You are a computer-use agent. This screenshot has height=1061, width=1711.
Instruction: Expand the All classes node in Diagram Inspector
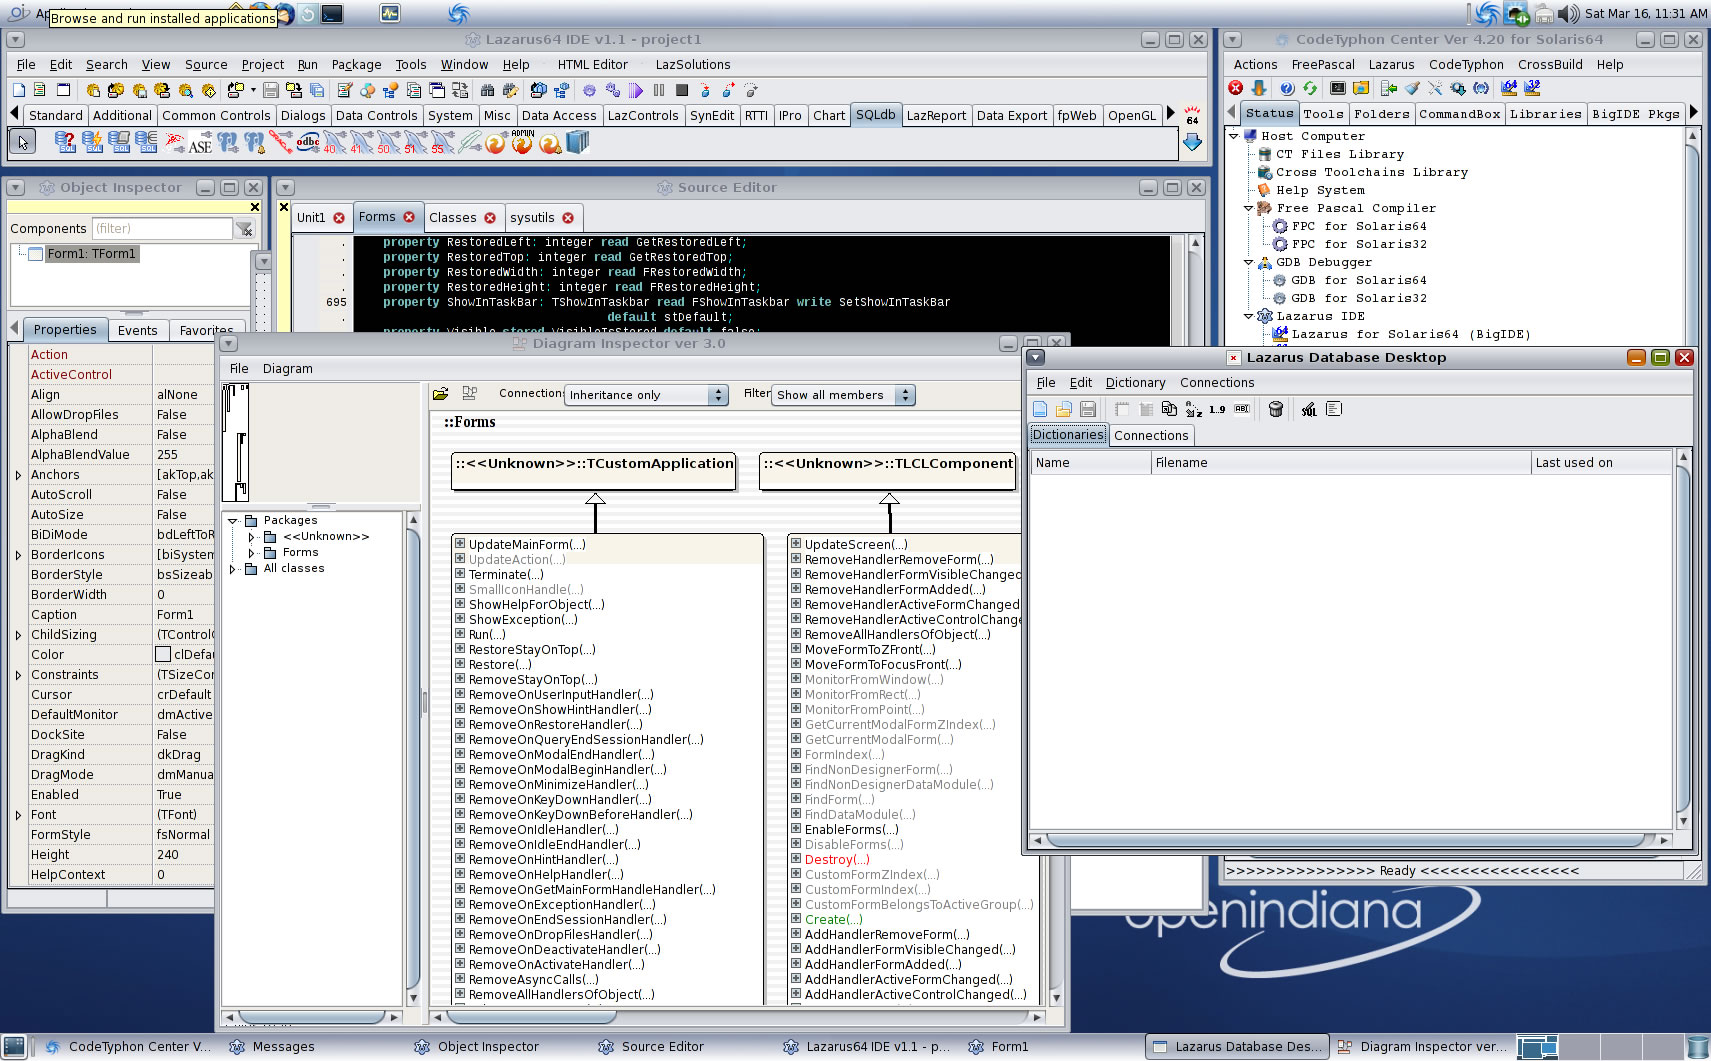click(x=233, y=568)
